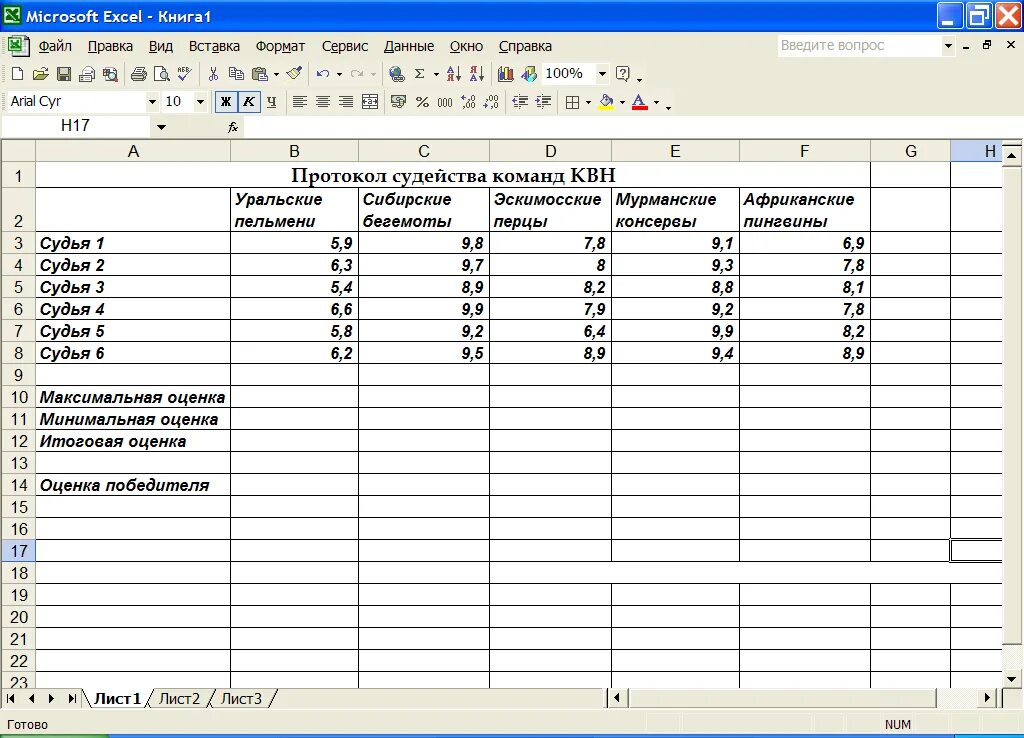Open the paste options dropdown arrow
Screen dimensions: 1024x738
[x=276, y=74]
